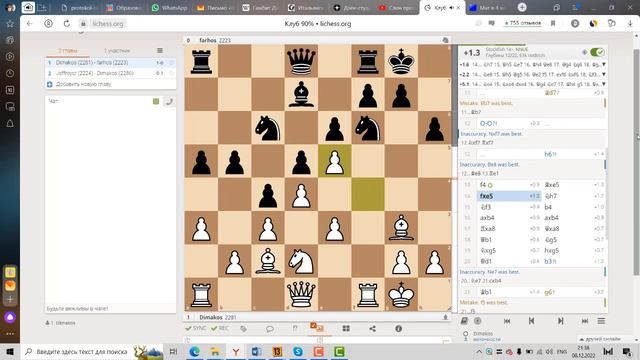The height and width of the screenshot is (360, 640).
Task: Select move 14 fxe5 in move list
Action: [x=509, y=196]
